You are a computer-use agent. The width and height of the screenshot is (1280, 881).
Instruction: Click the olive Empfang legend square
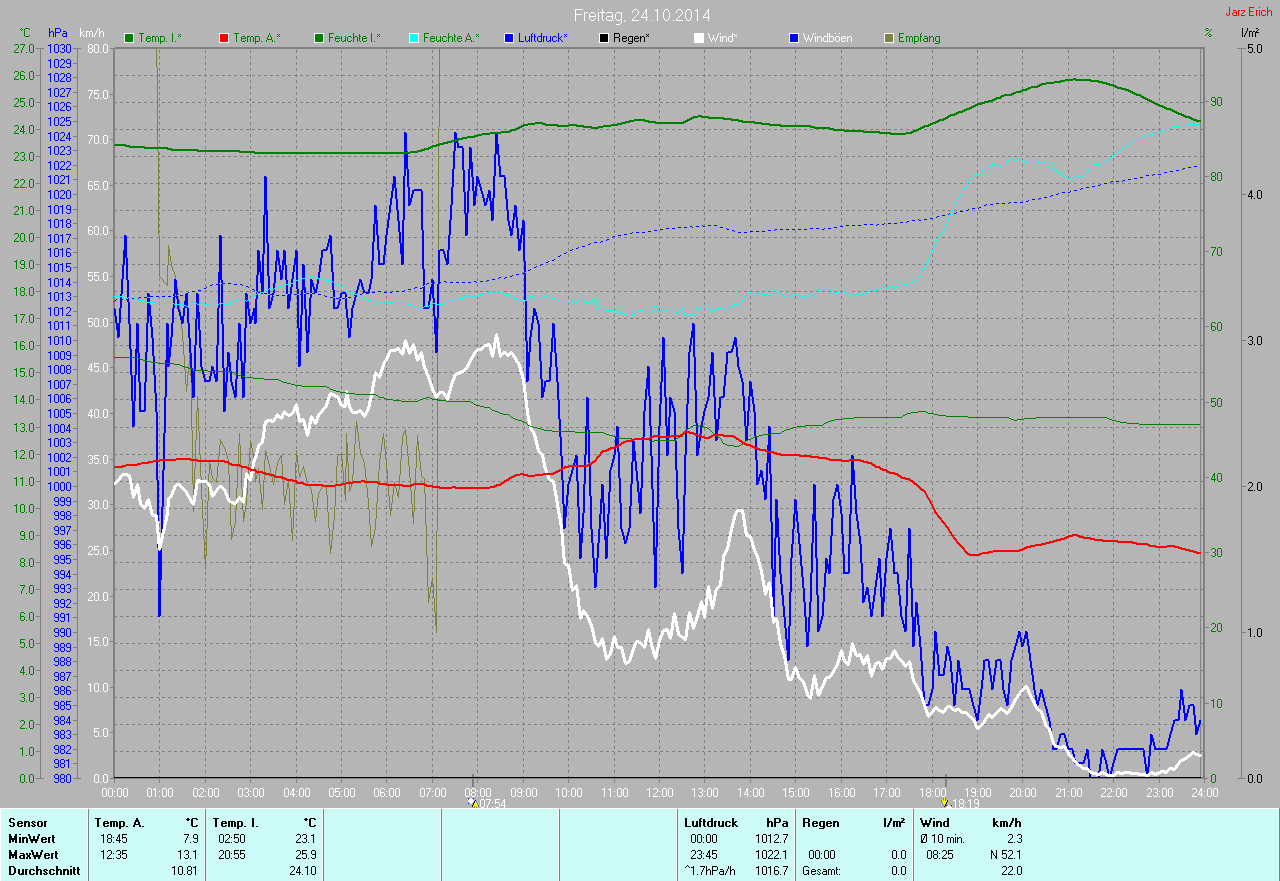pyautogui.click(x=890, y=38)
